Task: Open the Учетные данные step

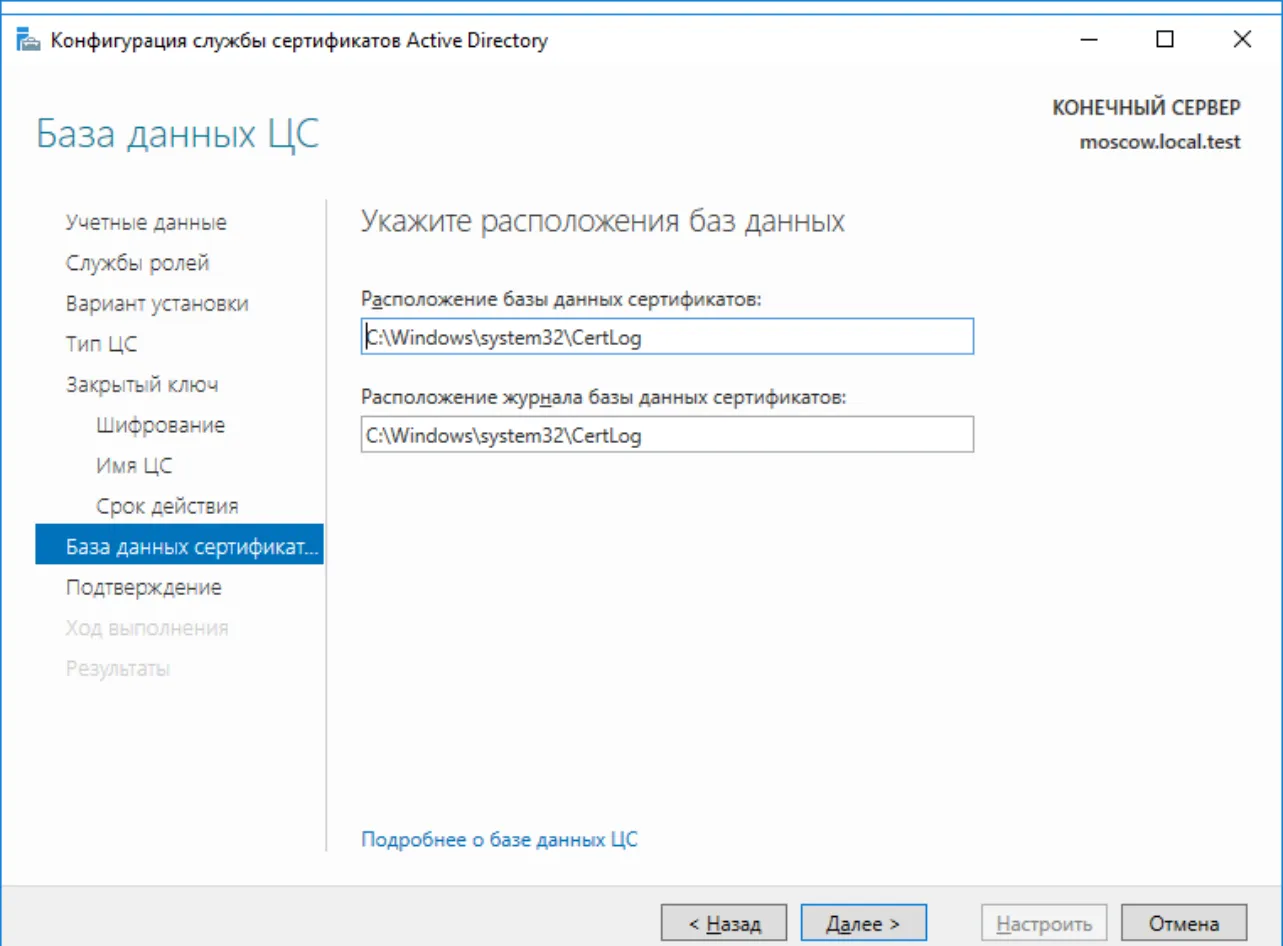Action: pyautogui.click(x=146, y=222)
